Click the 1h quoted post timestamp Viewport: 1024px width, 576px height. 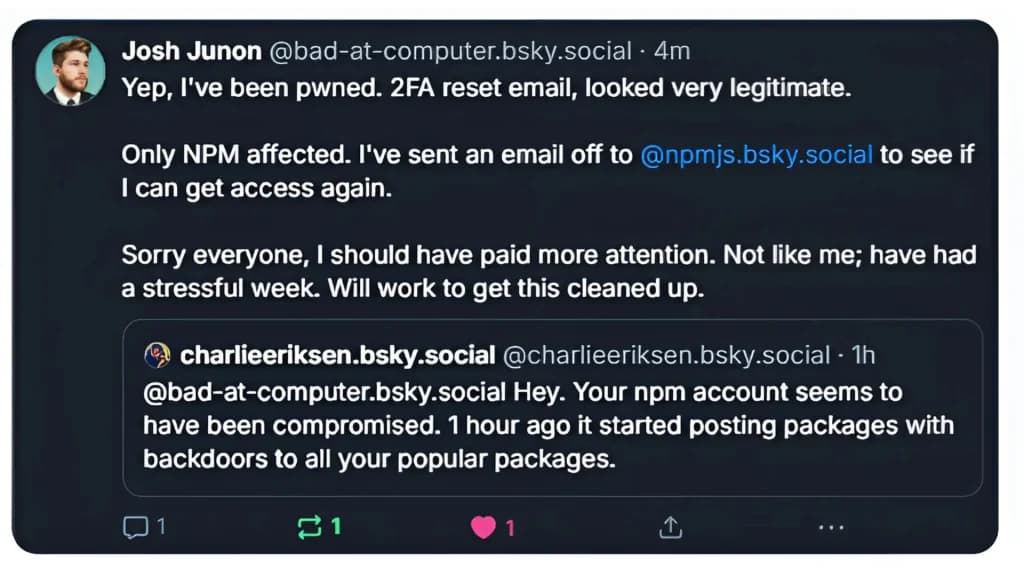click(863, 355)
